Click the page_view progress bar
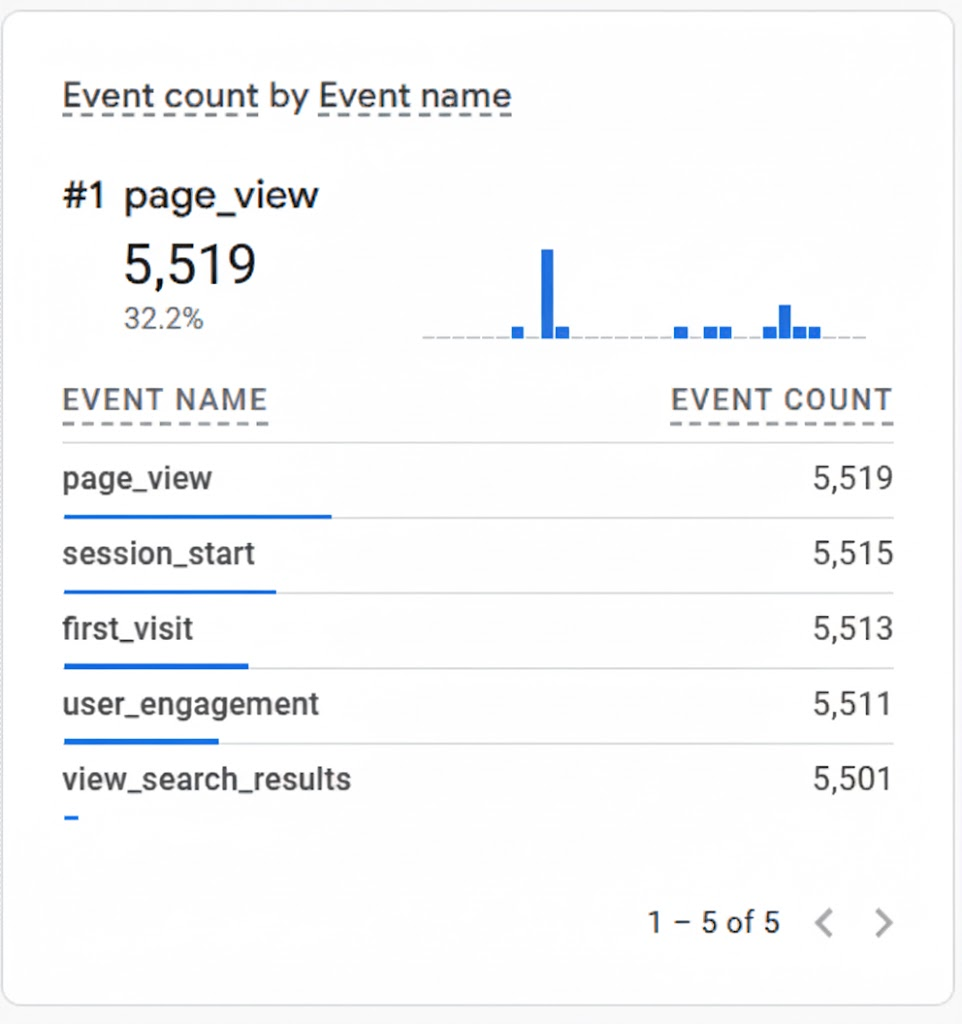This screenshot has height=1024, width=962. [x=197, y=516]
